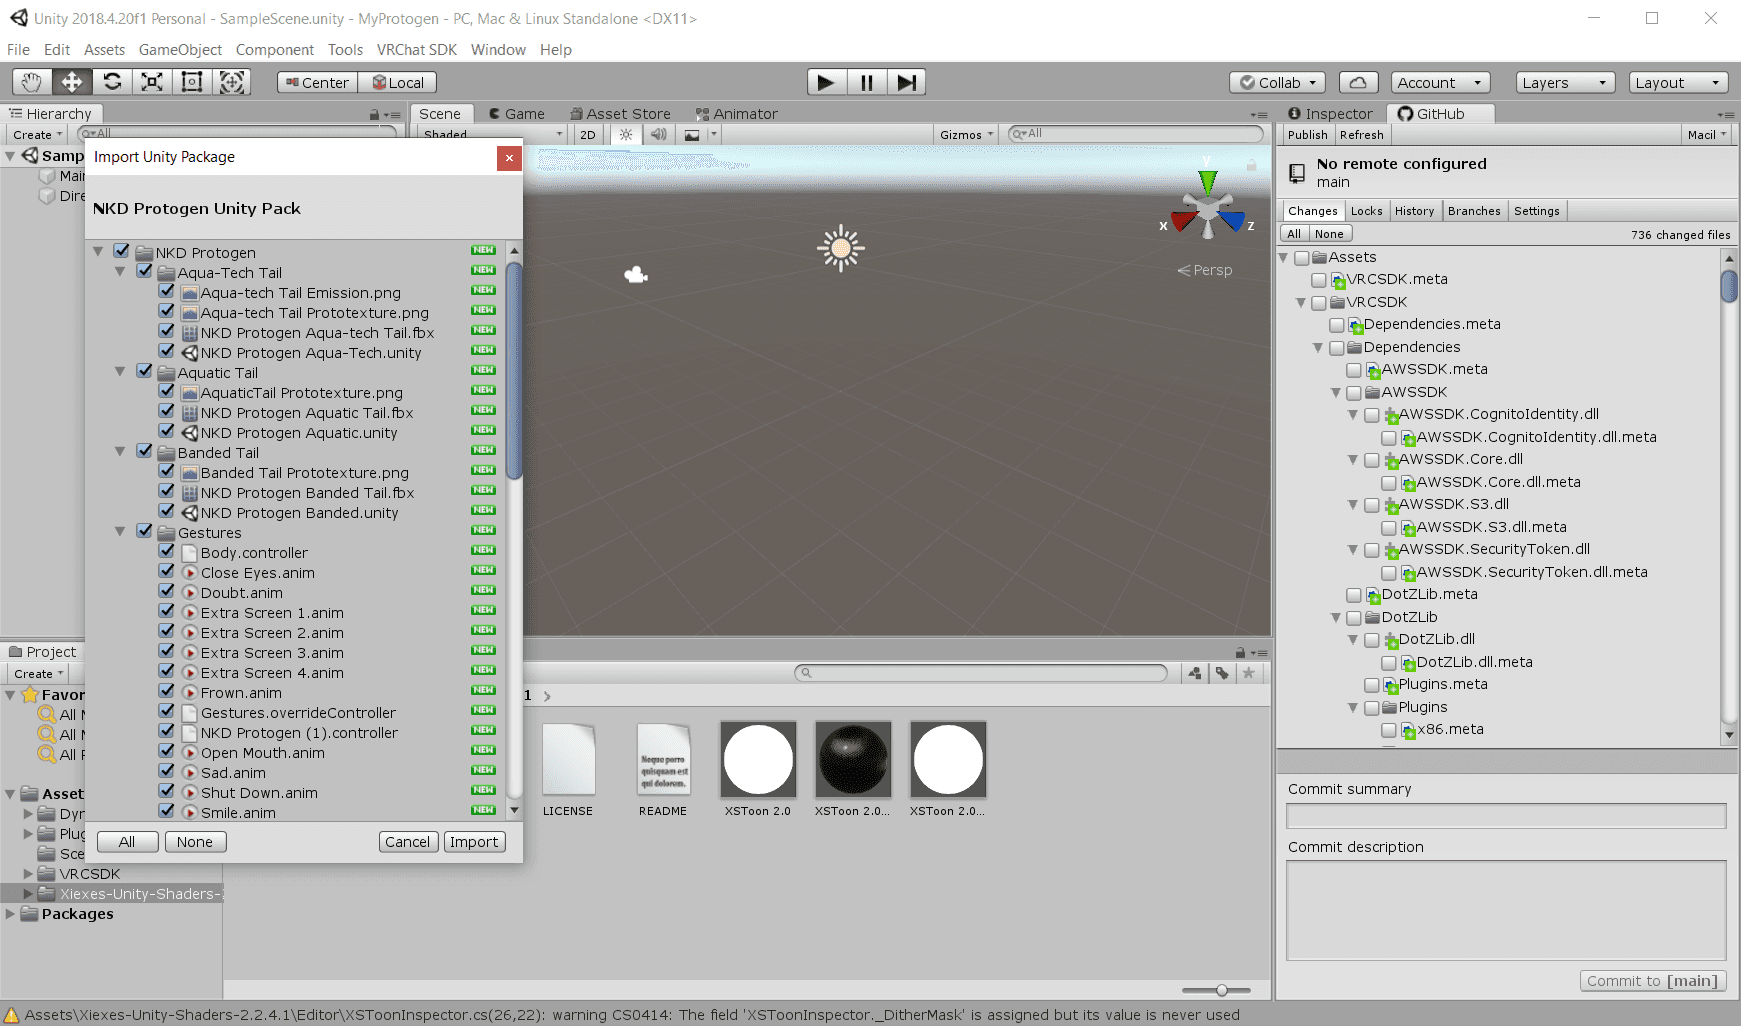Viewport: 1741px width, 1026px height.
Task: Open the Collab dropdown
Action: pos(1278,83)
